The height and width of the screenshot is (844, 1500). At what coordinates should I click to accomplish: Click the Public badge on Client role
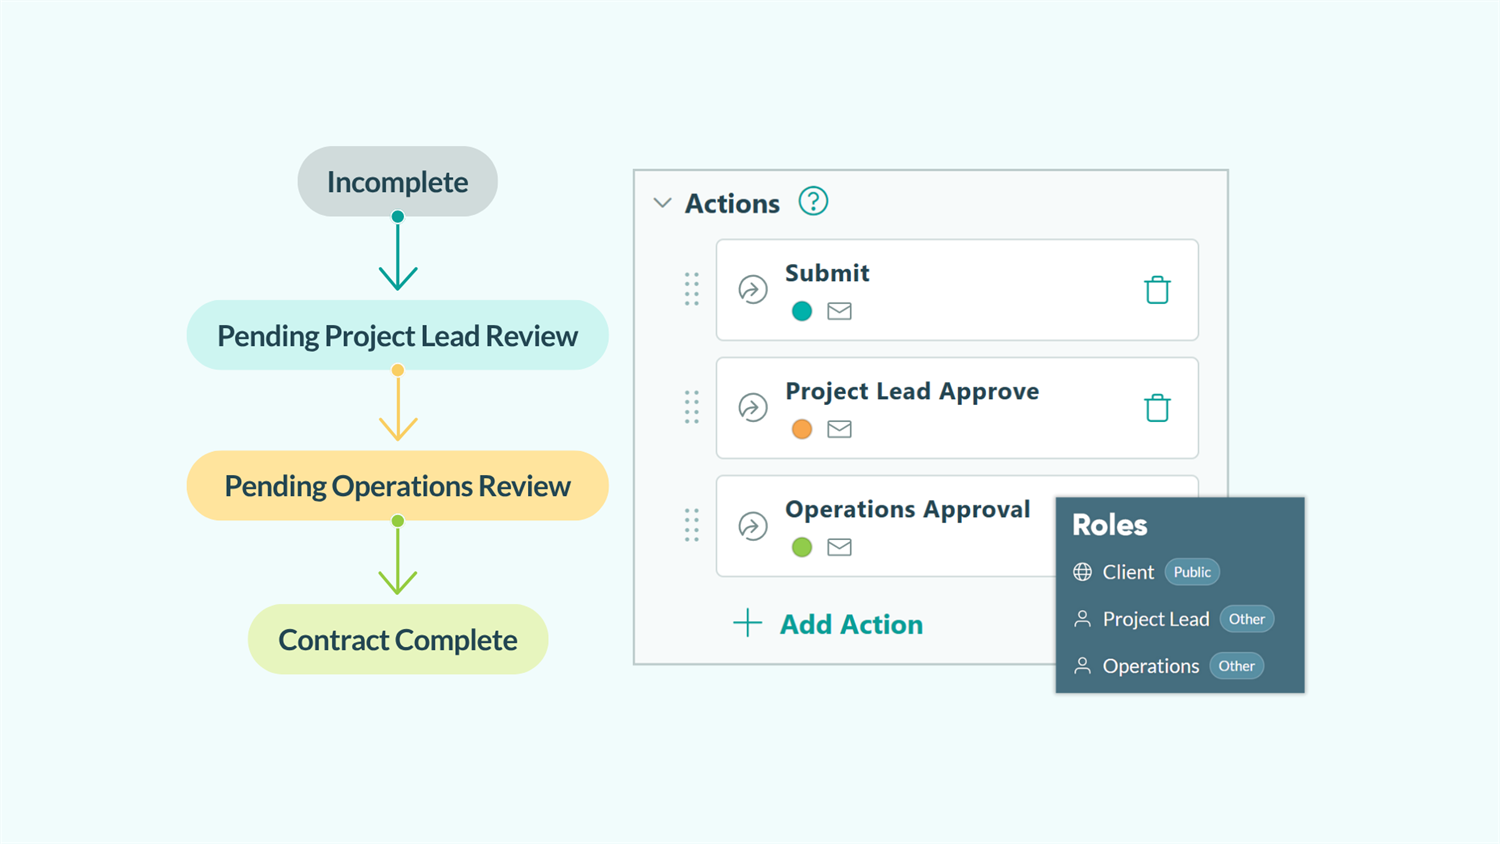(x=1192, y=571)
